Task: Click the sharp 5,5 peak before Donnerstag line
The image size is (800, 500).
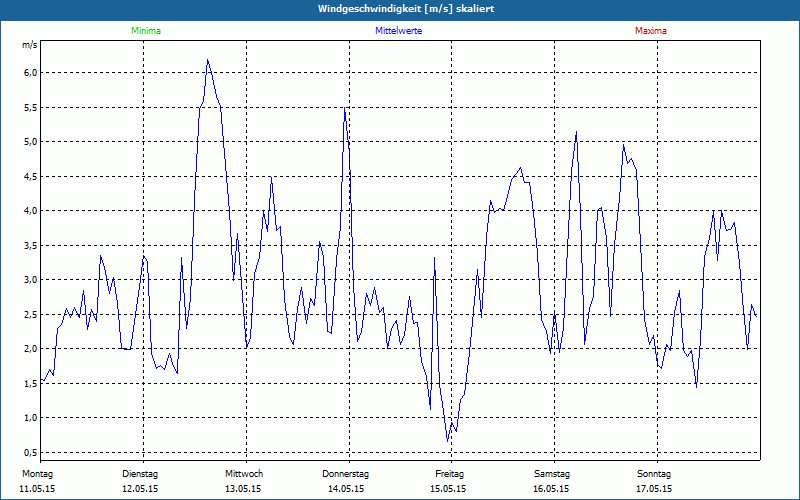Action: pyautogui.click(x=345, y=108)
